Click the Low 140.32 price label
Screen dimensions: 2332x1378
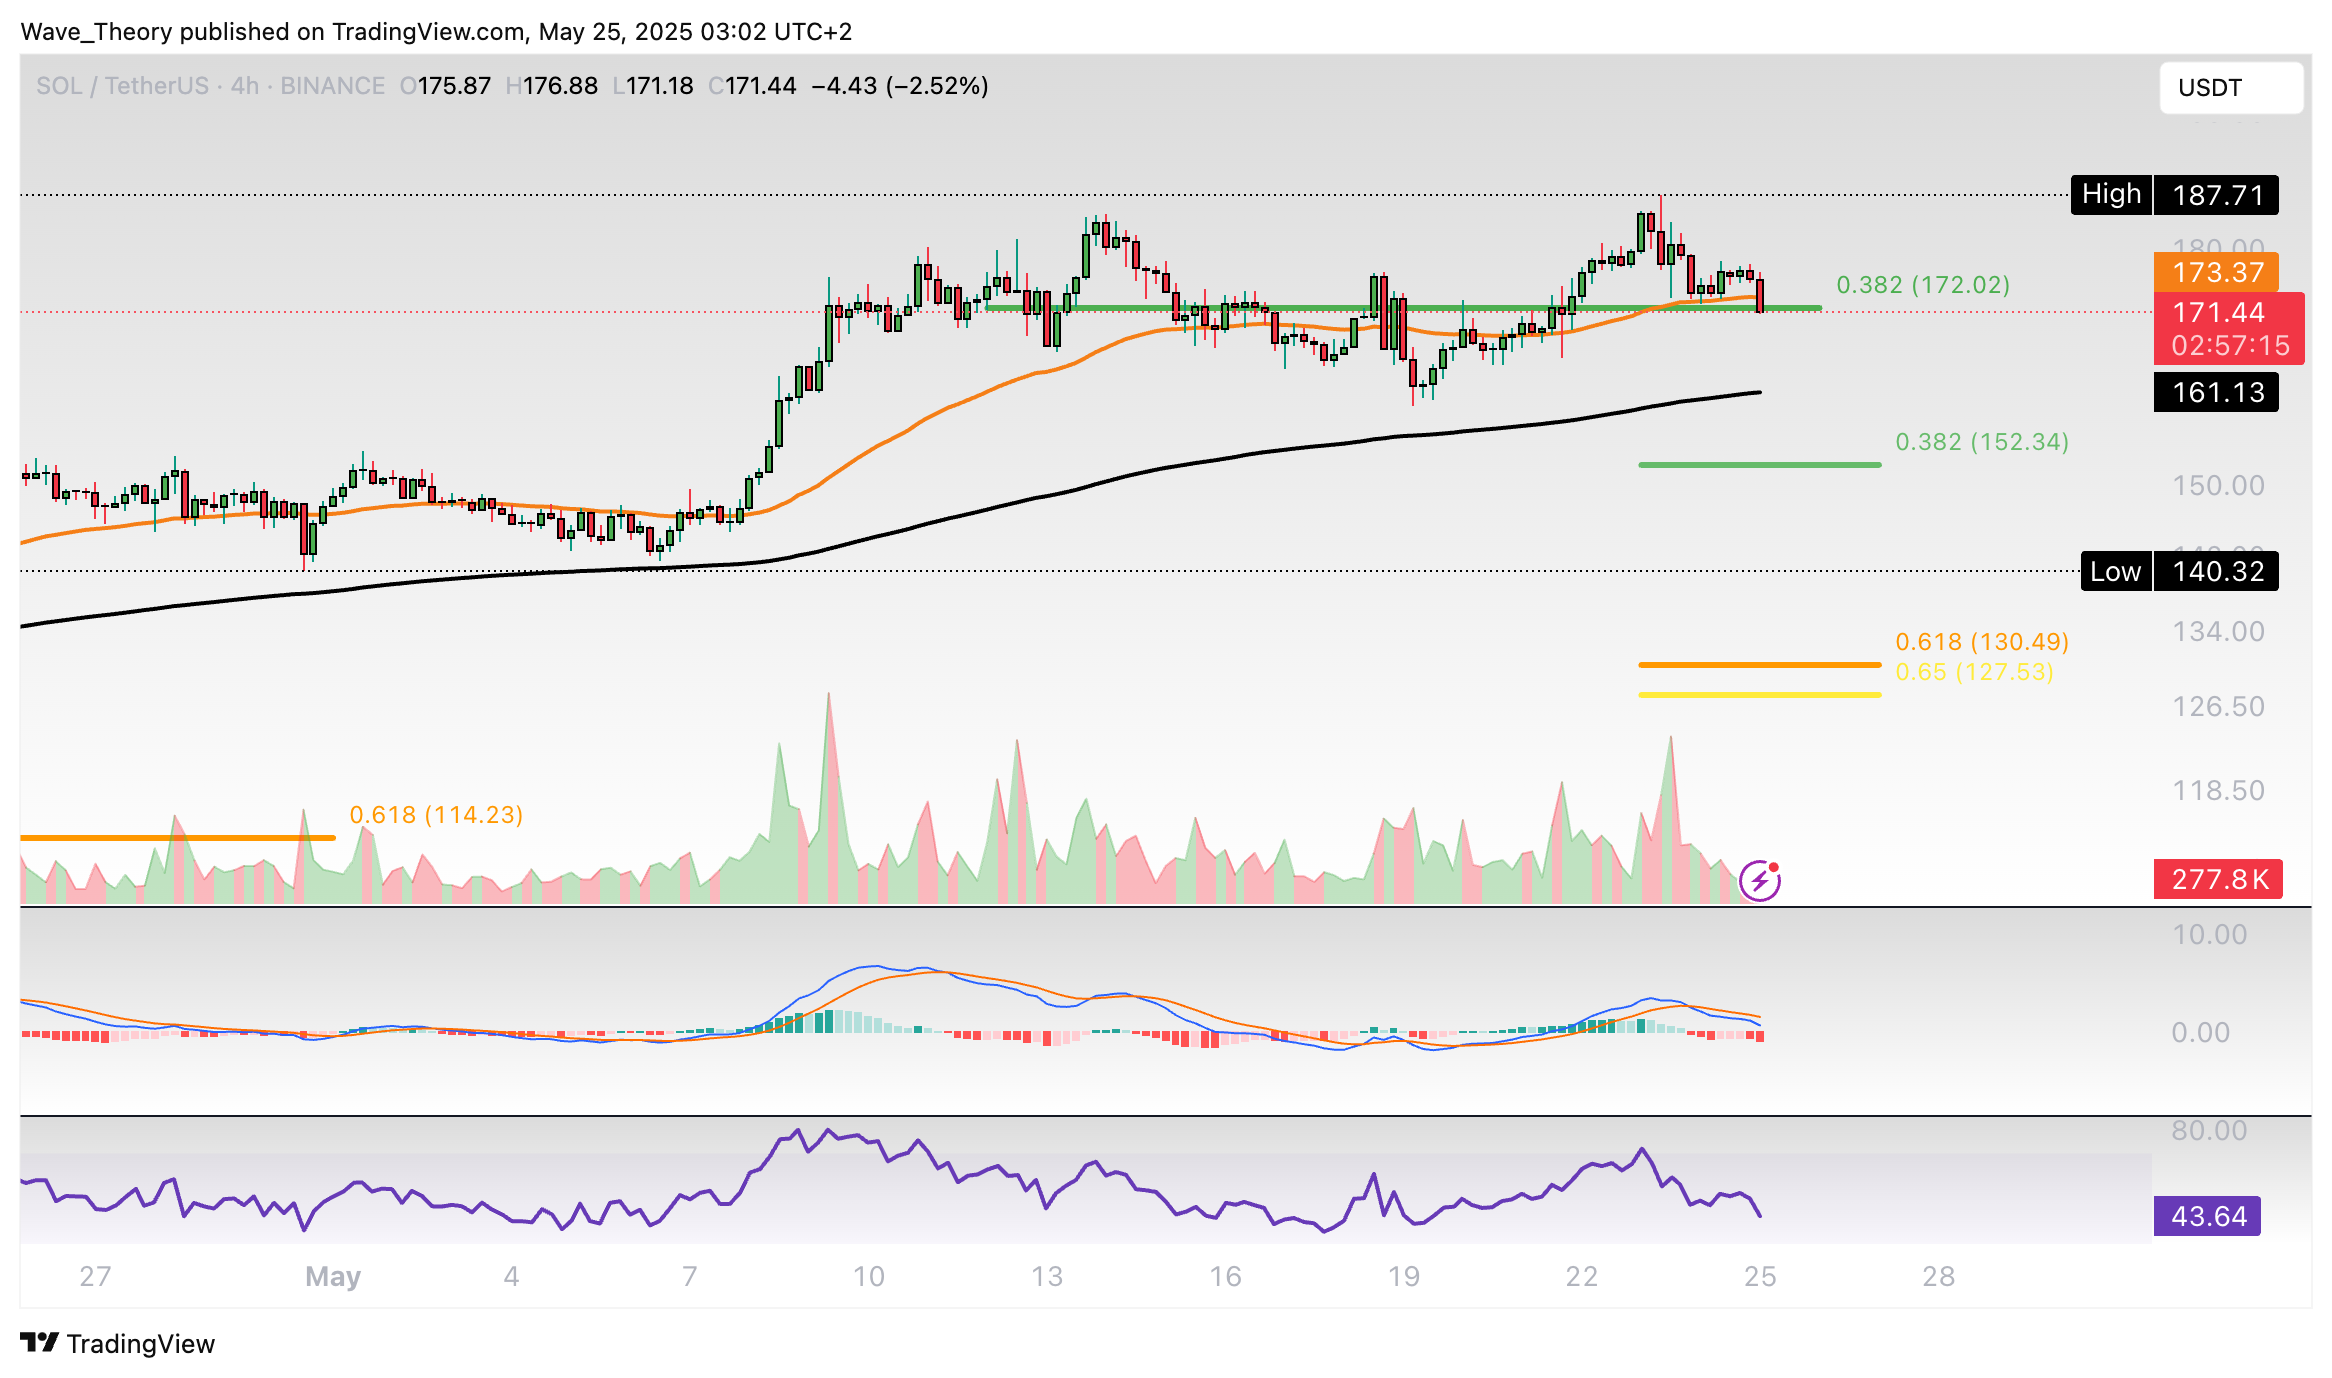pos(2178,571)
